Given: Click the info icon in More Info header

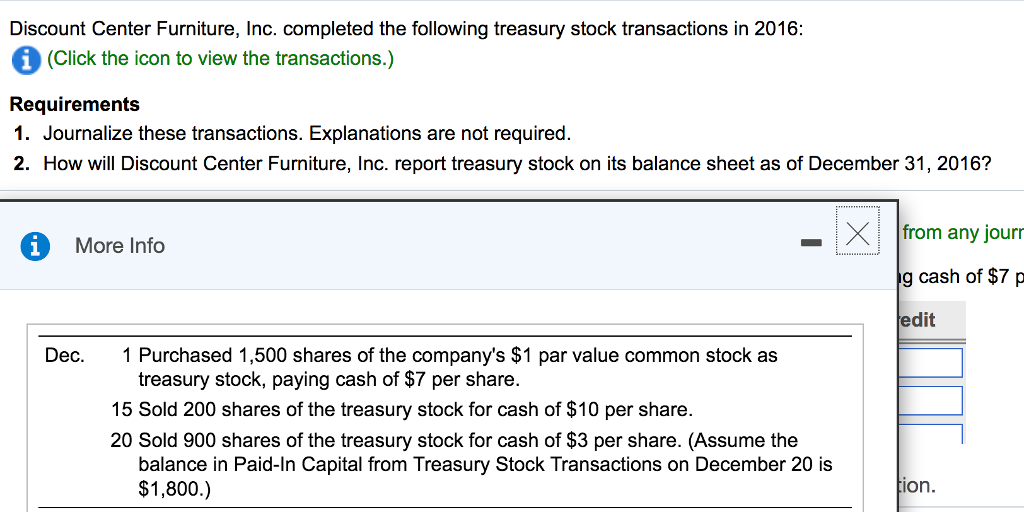Looking at the screenshot, I should coord(36,246).
